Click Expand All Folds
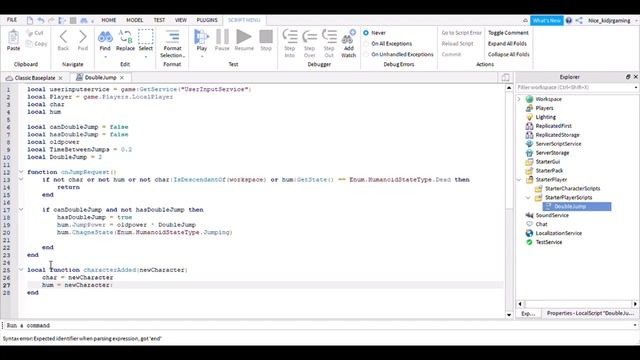The image size is (640, 360). tap(507, 44)
